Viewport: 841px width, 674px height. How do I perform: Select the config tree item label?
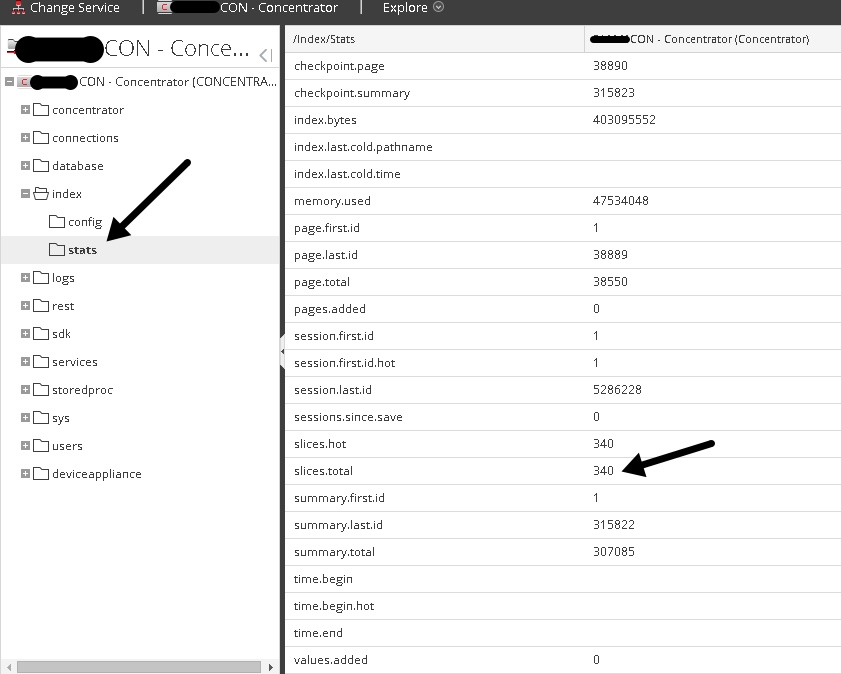pyautogui.click(x=85, y=222)
